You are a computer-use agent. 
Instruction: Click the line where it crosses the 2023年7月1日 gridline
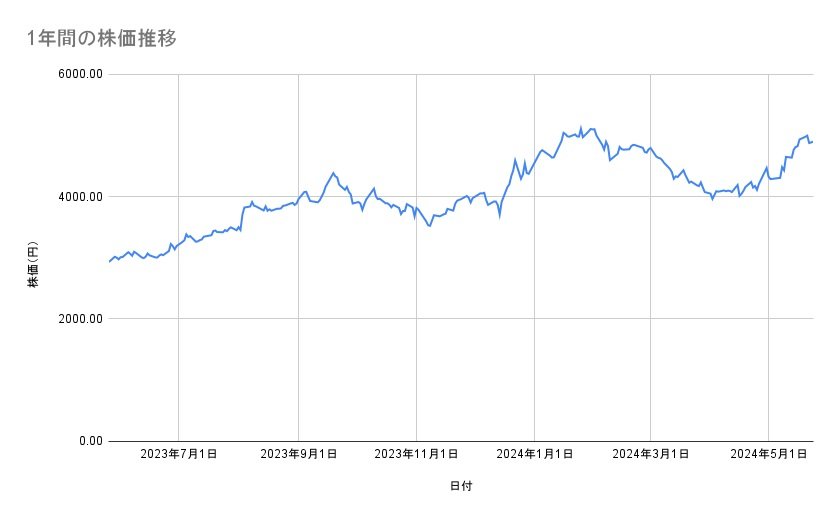coord(178,243)
